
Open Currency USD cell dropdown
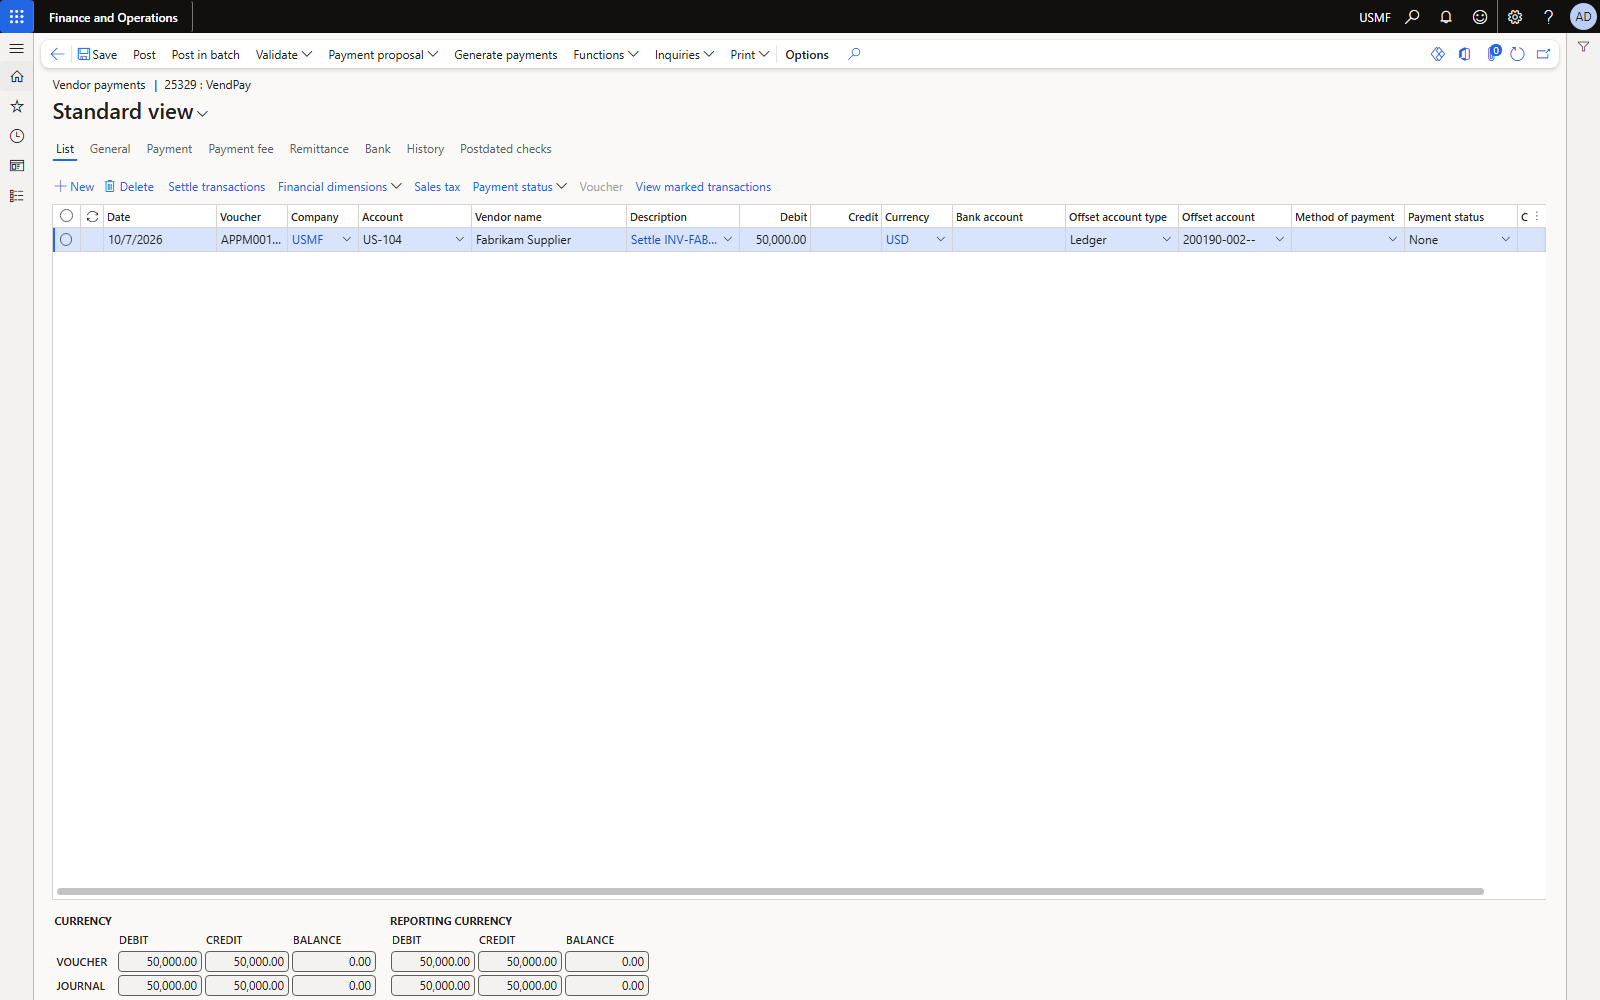click(x=940, y=240)
